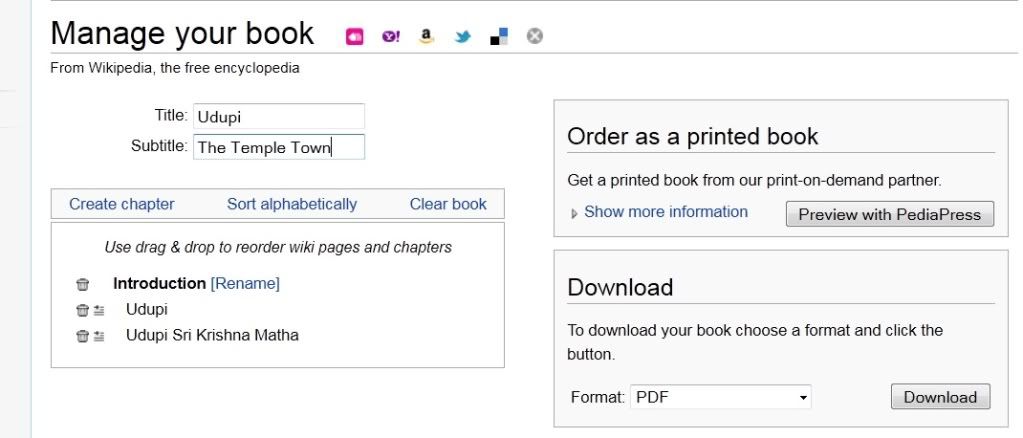Choose Sort alphabetically
Viewport: 1023px width, 438px height.
[x=291, y=204]
